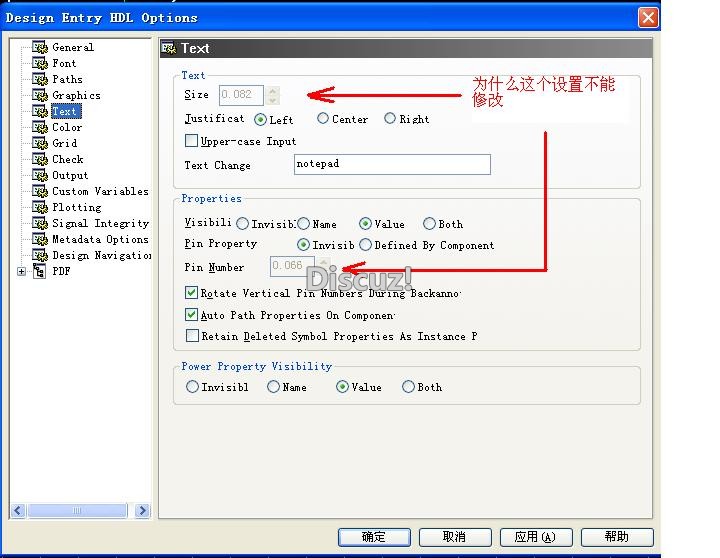Select Right justification
Image resolution: width=720 pixels, height=558 pixels.
click(390, 118)
